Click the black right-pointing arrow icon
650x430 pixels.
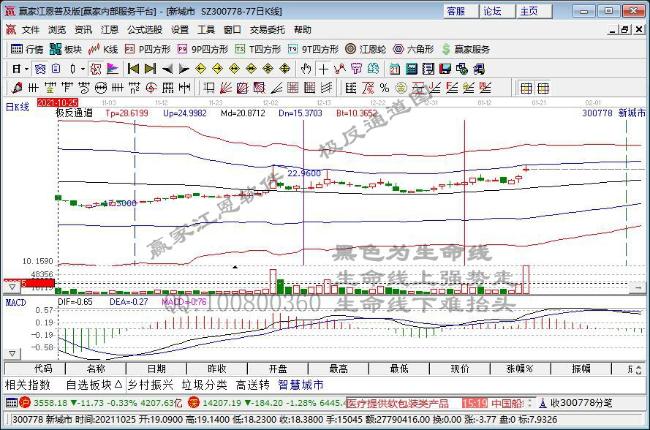point(184,68)
